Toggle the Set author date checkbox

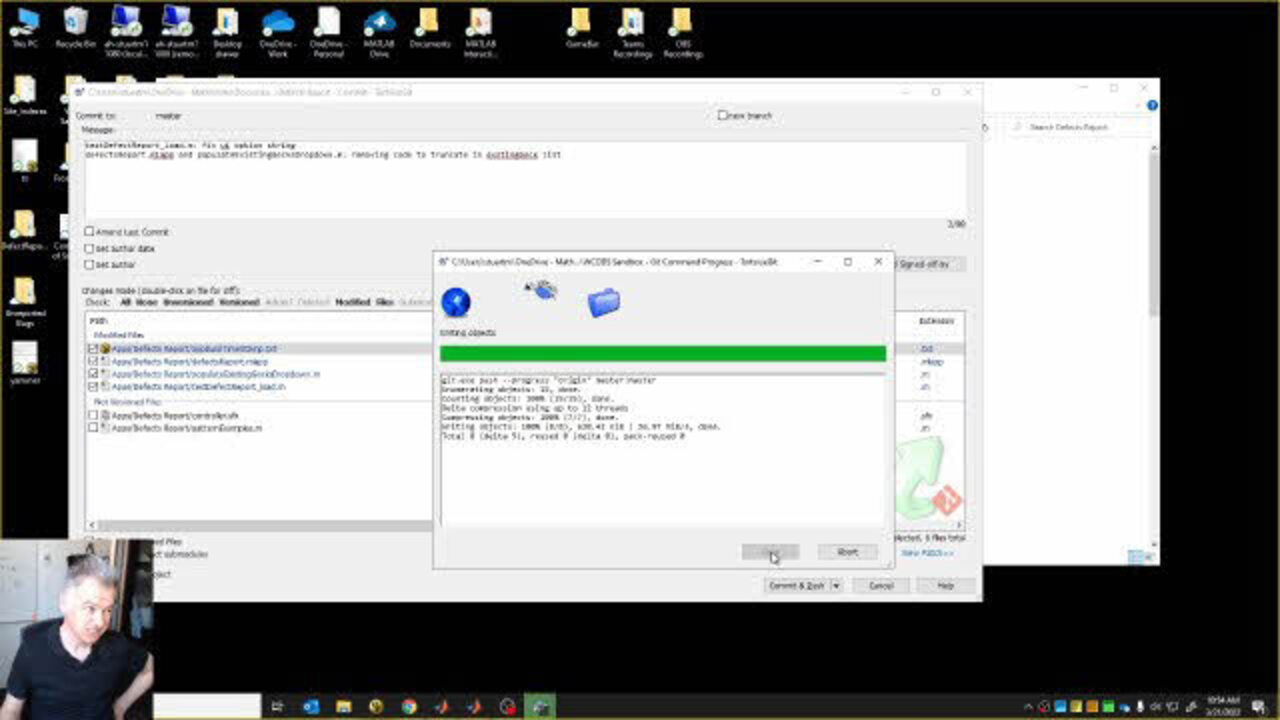[90, 248]
